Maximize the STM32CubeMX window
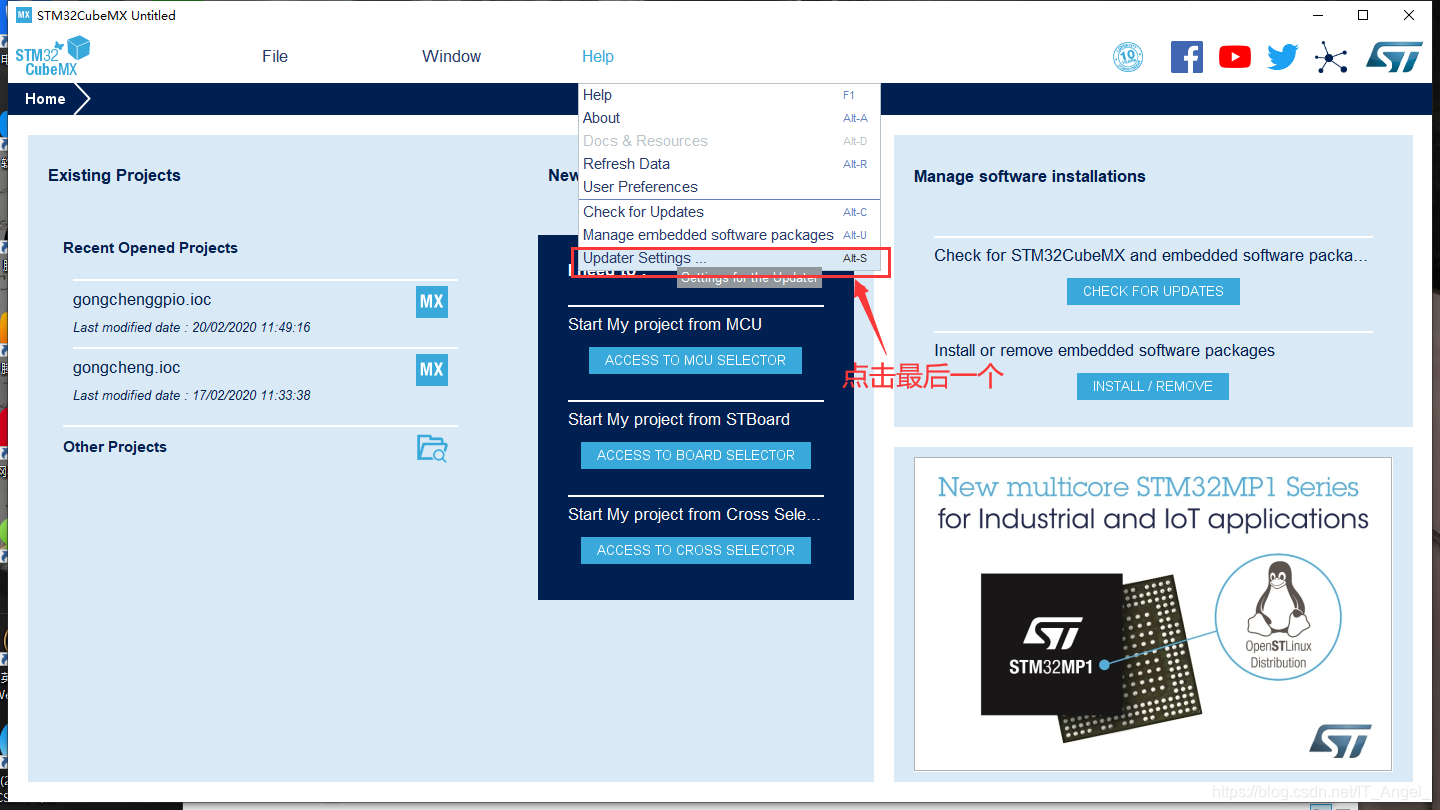Screen dimensions: 1440x810 tap(1362, 15)
